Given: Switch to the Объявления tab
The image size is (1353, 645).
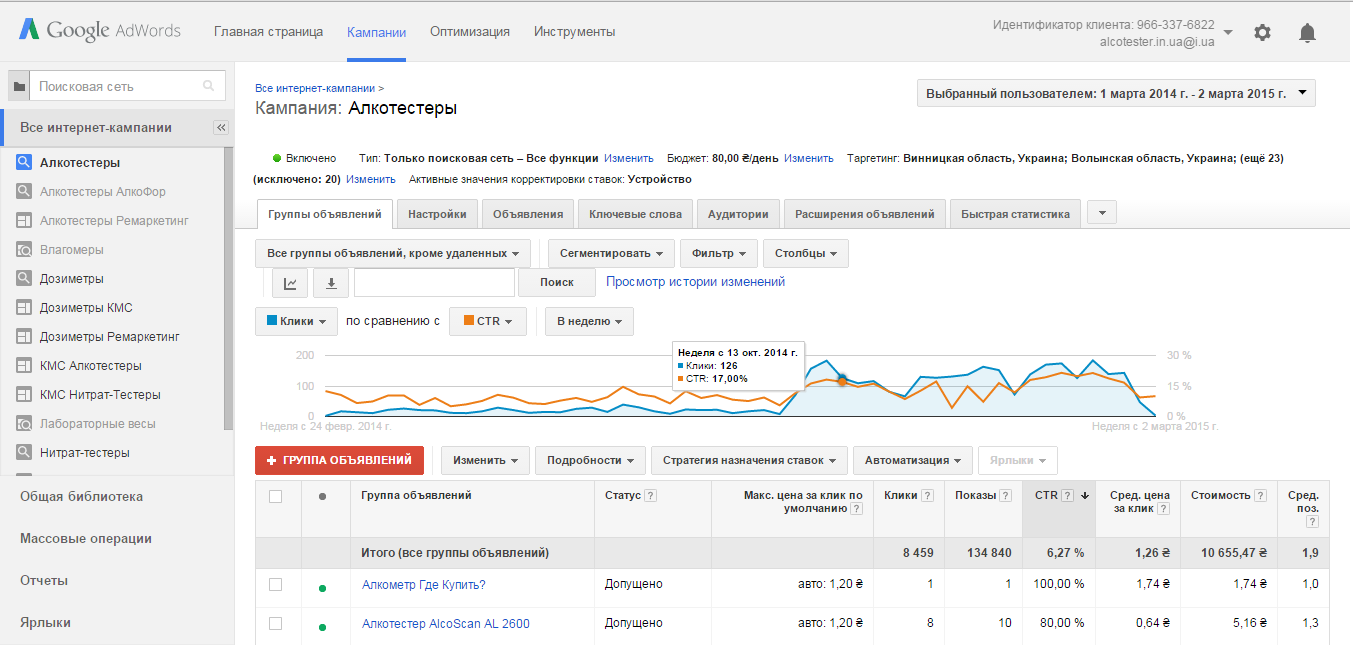Looking at the screenshot, I should tap(529, 214).
